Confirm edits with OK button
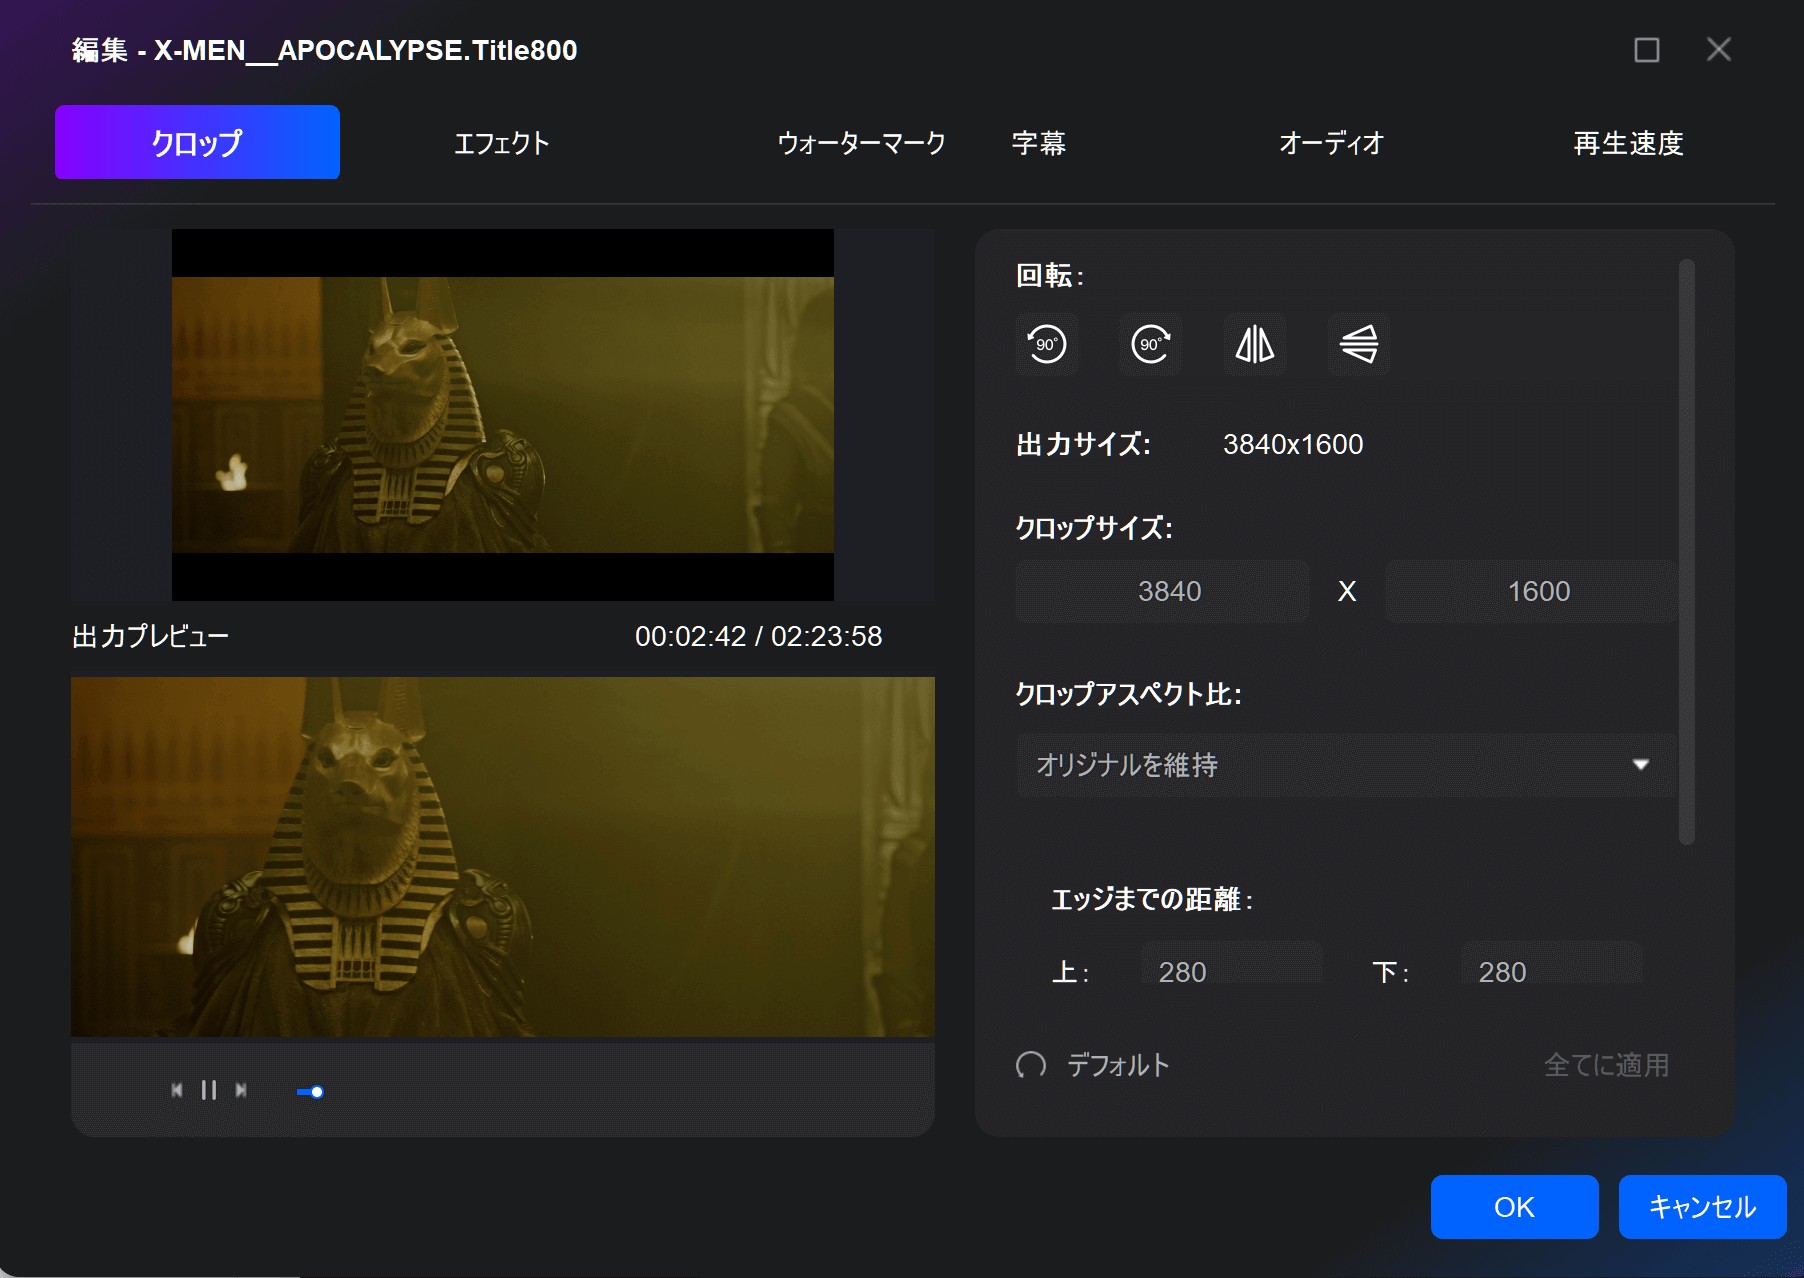The height and width of the screenshot is (1278, 1804). (x=1514, y=1207)
